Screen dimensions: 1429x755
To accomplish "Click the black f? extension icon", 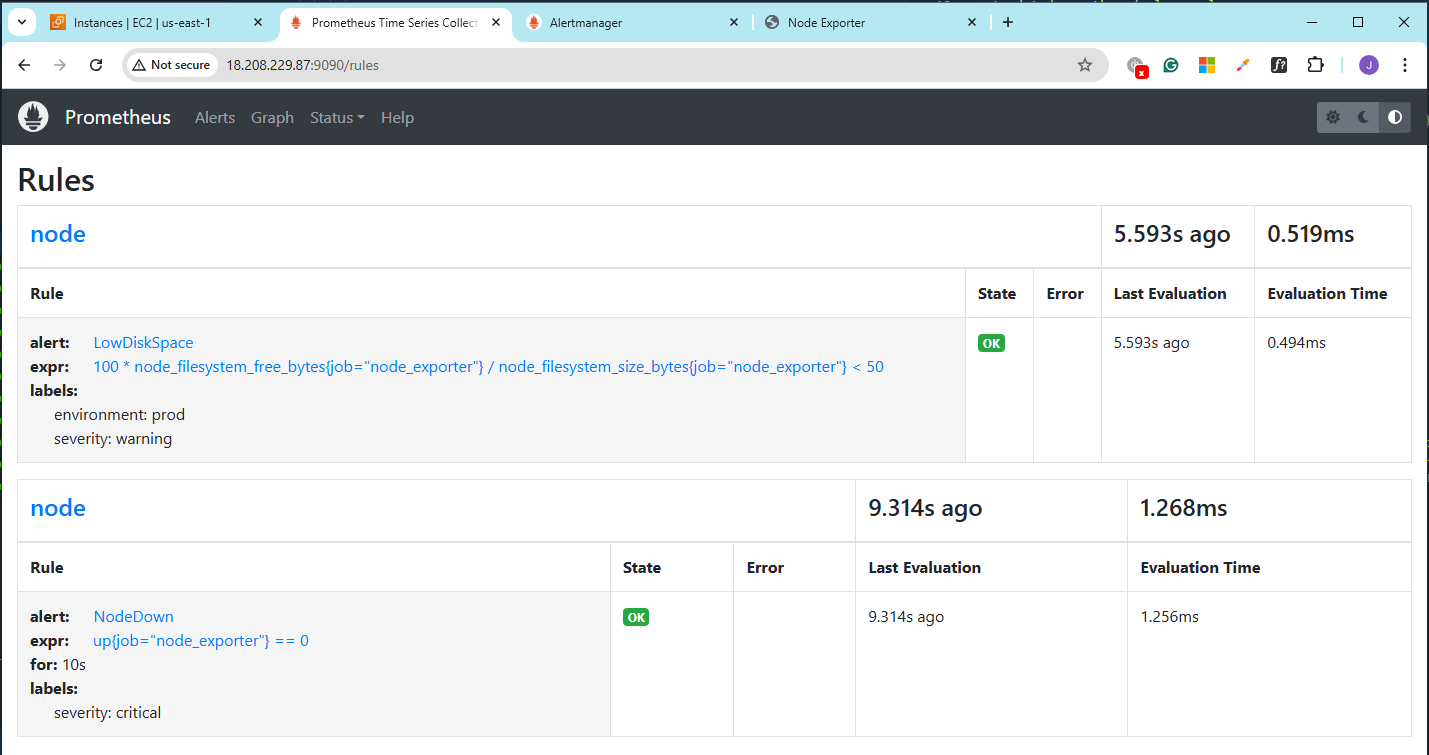I will point(1279,65).
